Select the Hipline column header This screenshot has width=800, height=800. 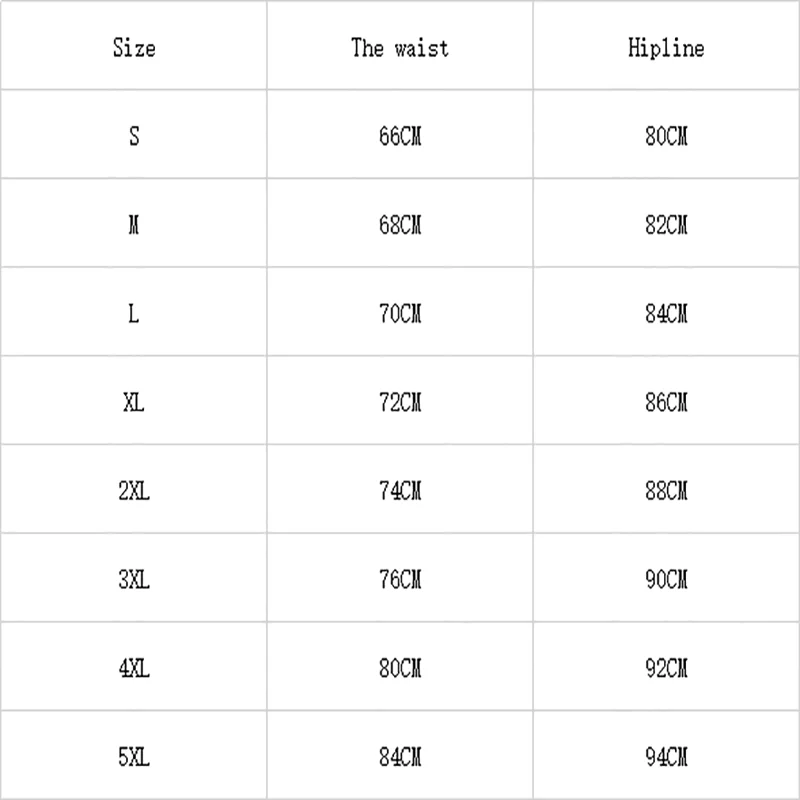(x=666, y=48)
